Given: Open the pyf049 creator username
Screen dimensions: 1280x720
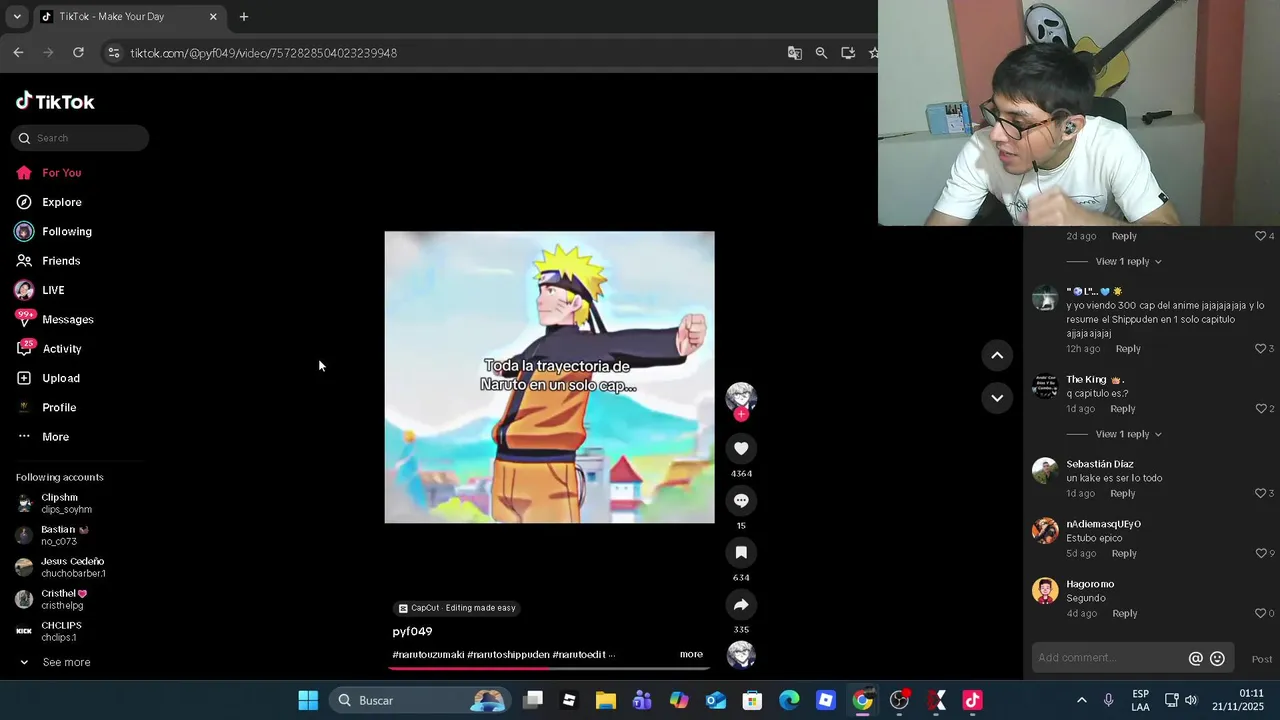Looking at the screenshot, I should [412, 632].
